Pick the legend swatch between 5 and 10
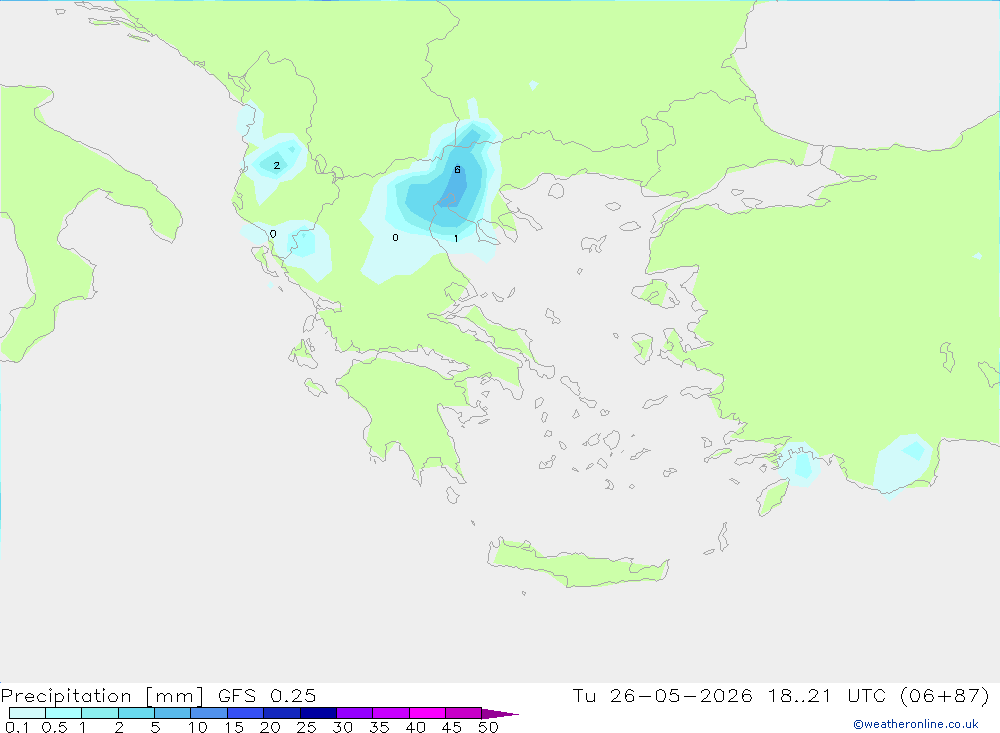 [x=173, y=713]
